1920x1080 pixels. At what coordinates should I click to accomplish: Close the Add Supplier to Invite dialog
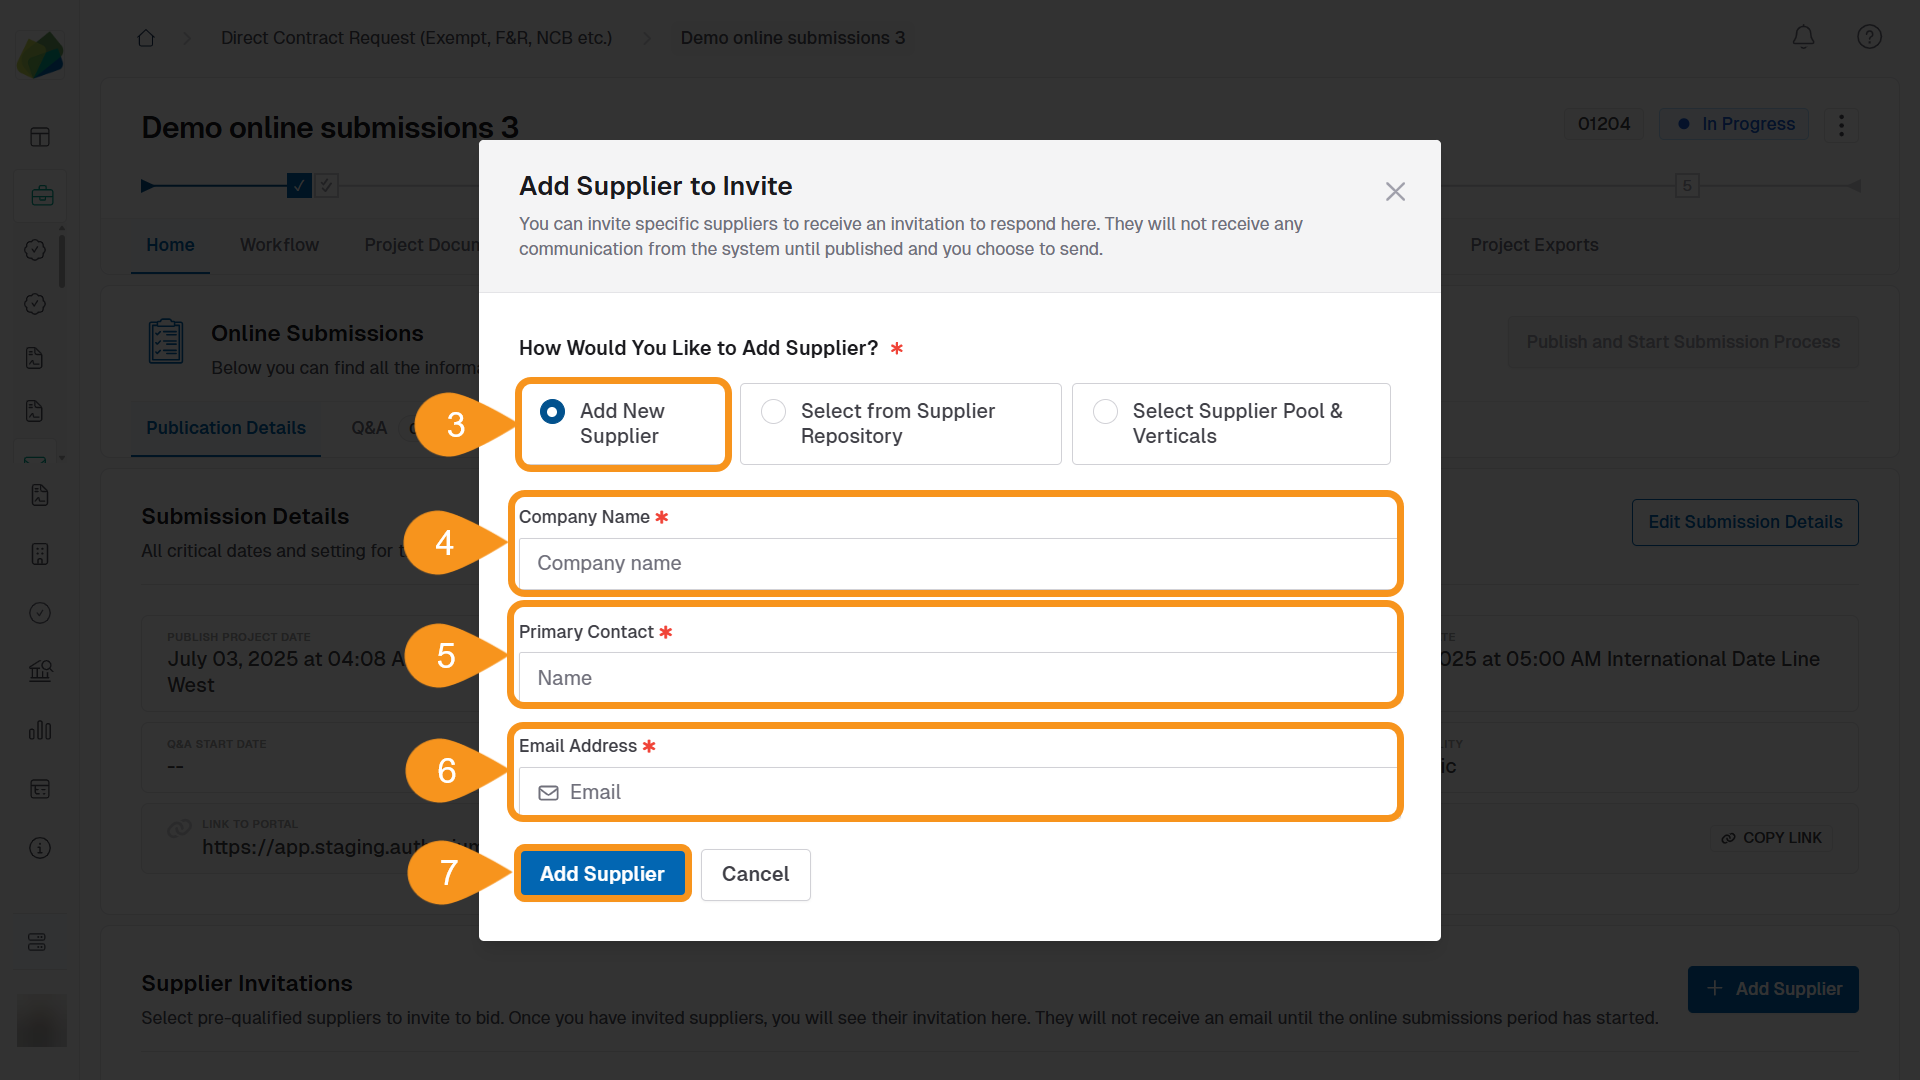1395,191
